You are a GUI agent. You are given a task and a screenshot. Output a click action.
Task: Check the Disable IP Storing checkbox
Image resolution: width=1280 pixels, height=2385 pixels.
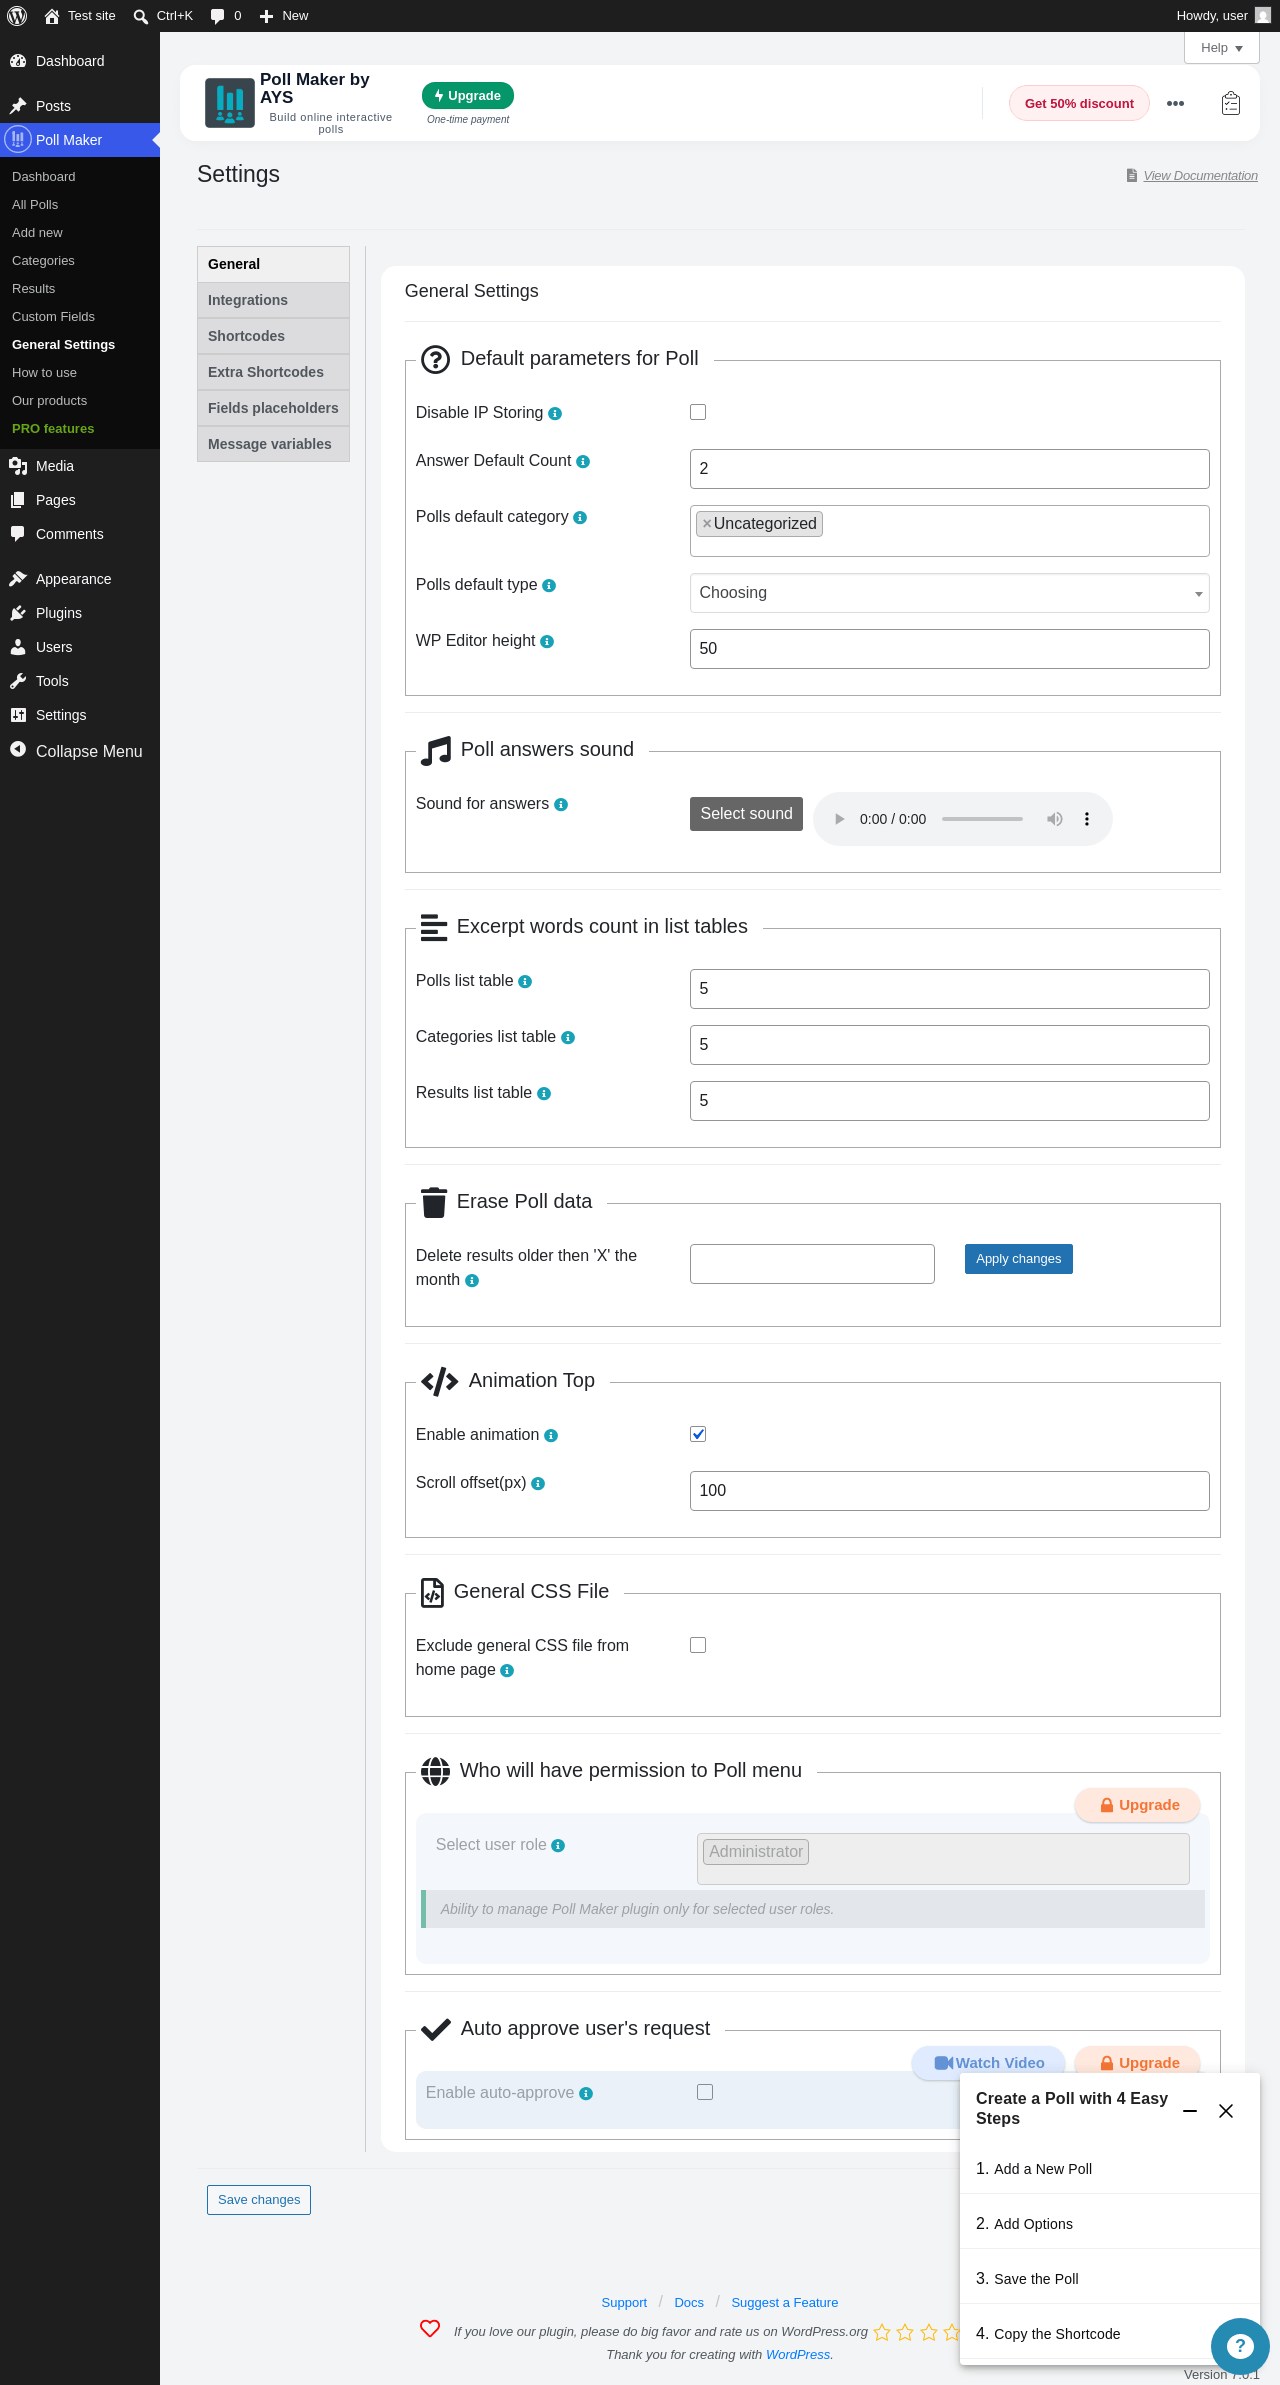click(698, 412)
